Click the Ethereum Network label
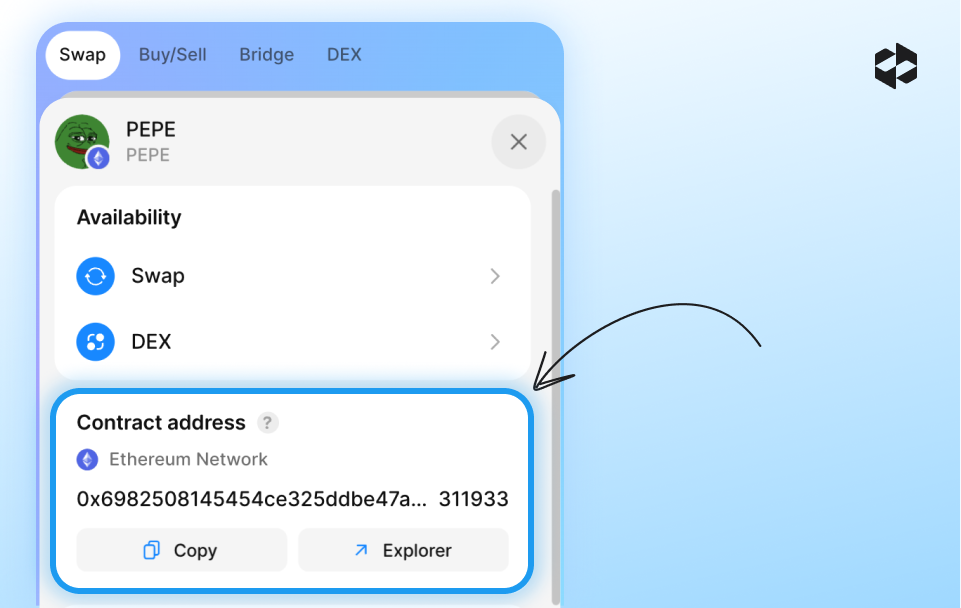 point(188,459)
